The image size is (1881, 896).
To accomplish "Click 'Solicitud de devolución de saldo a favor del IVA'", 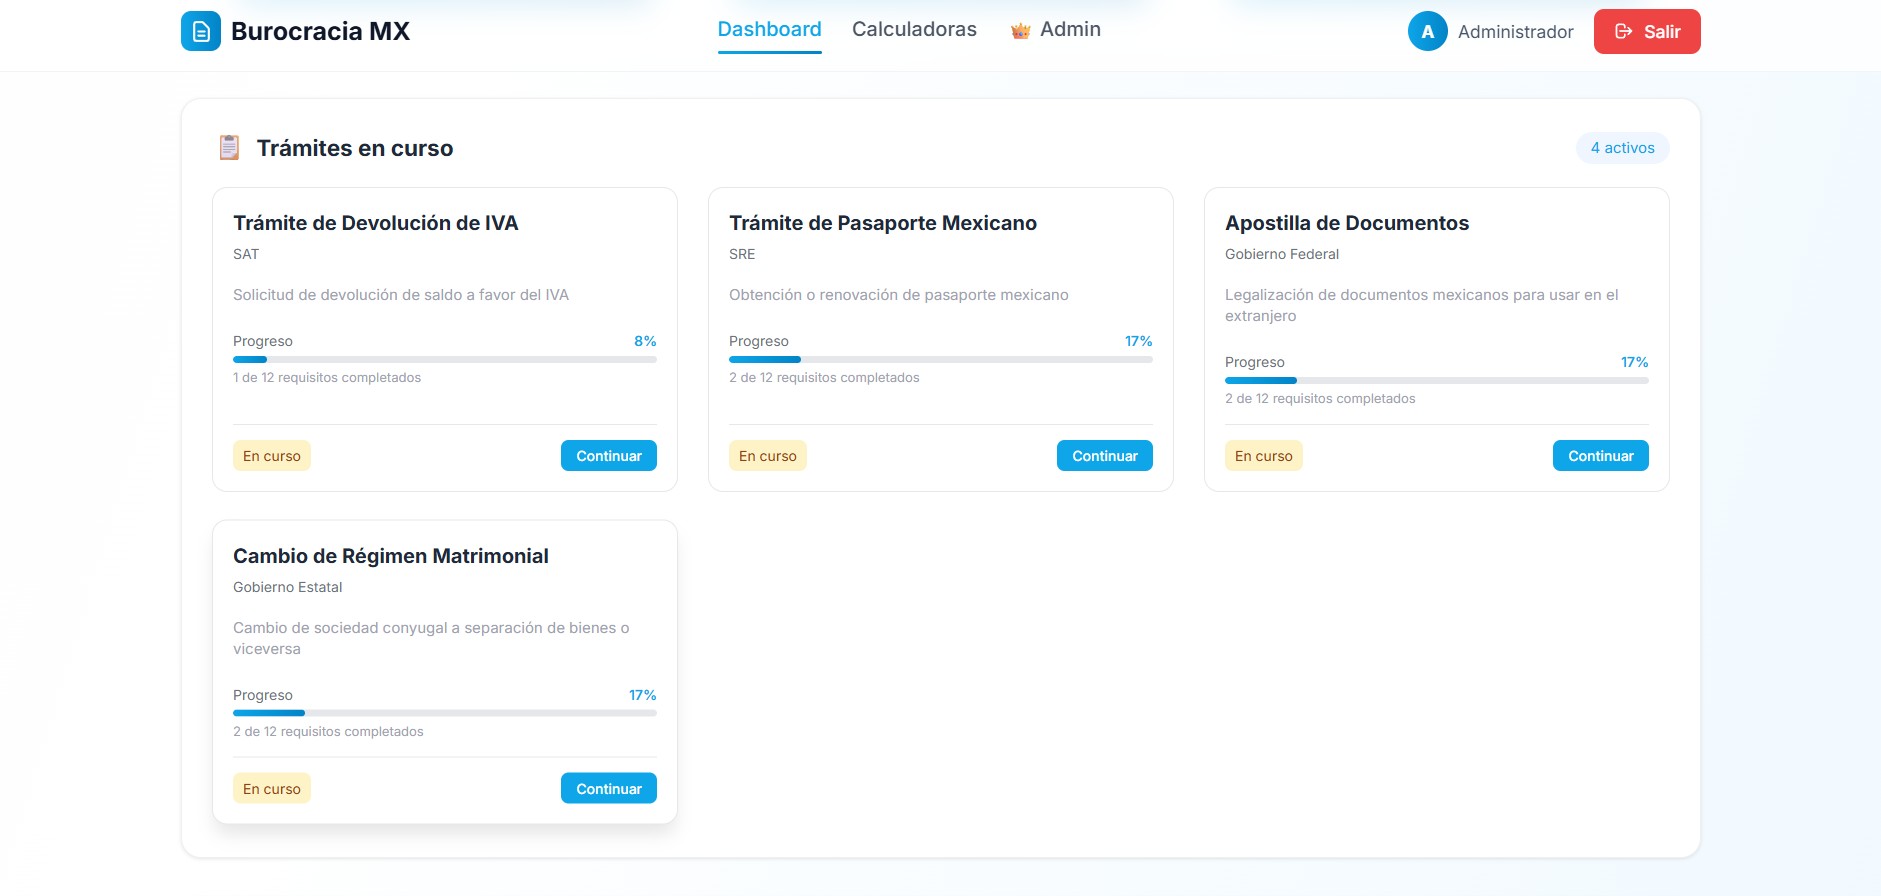I will (x=401, y=295).
